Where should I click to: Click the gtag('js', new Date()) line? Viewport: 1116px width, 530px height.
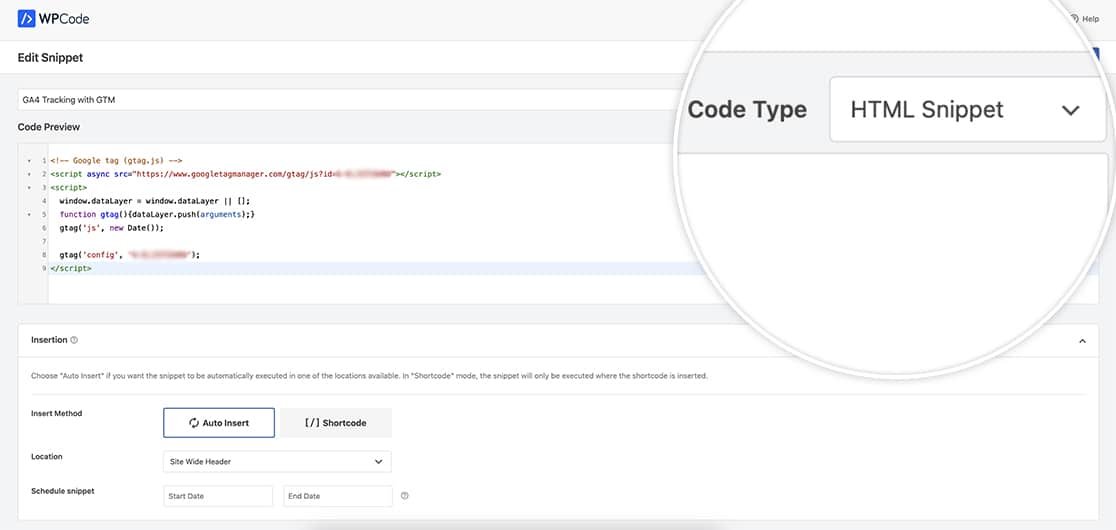111,228
